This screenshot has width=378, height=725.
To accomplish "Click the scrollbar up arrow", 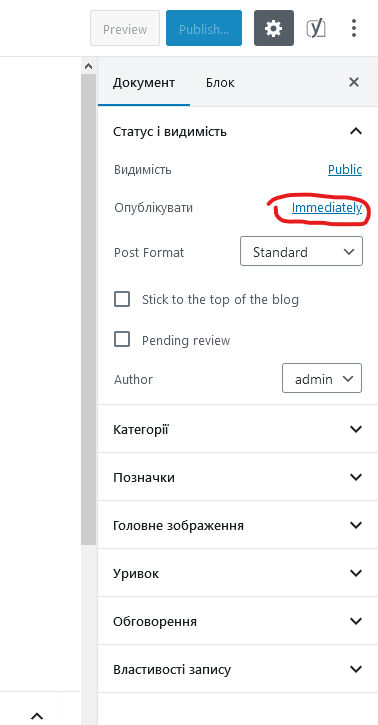I will (88, 66).
